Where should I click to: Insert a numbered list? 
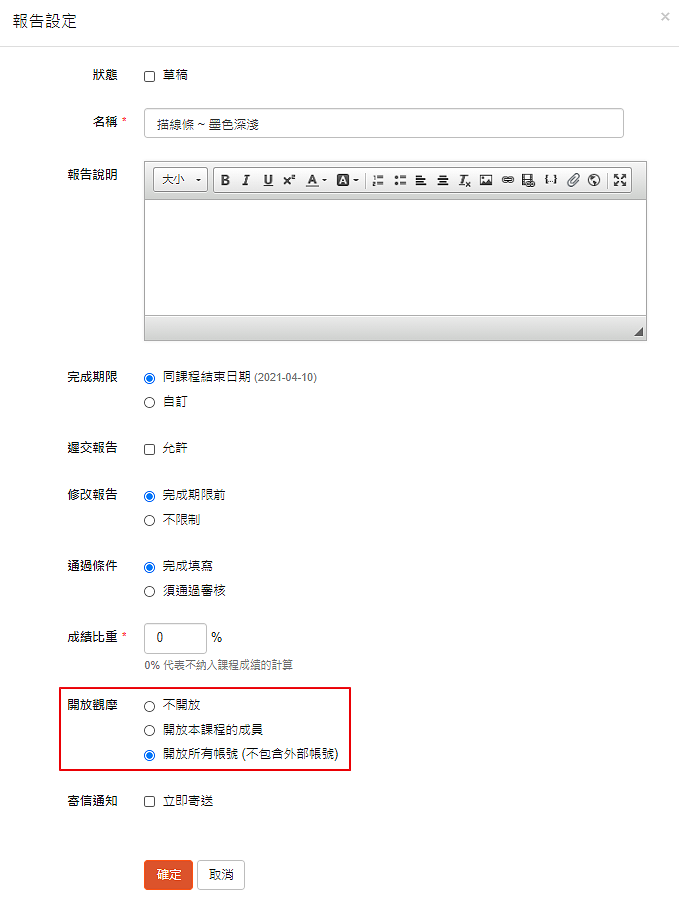(378, 180)
